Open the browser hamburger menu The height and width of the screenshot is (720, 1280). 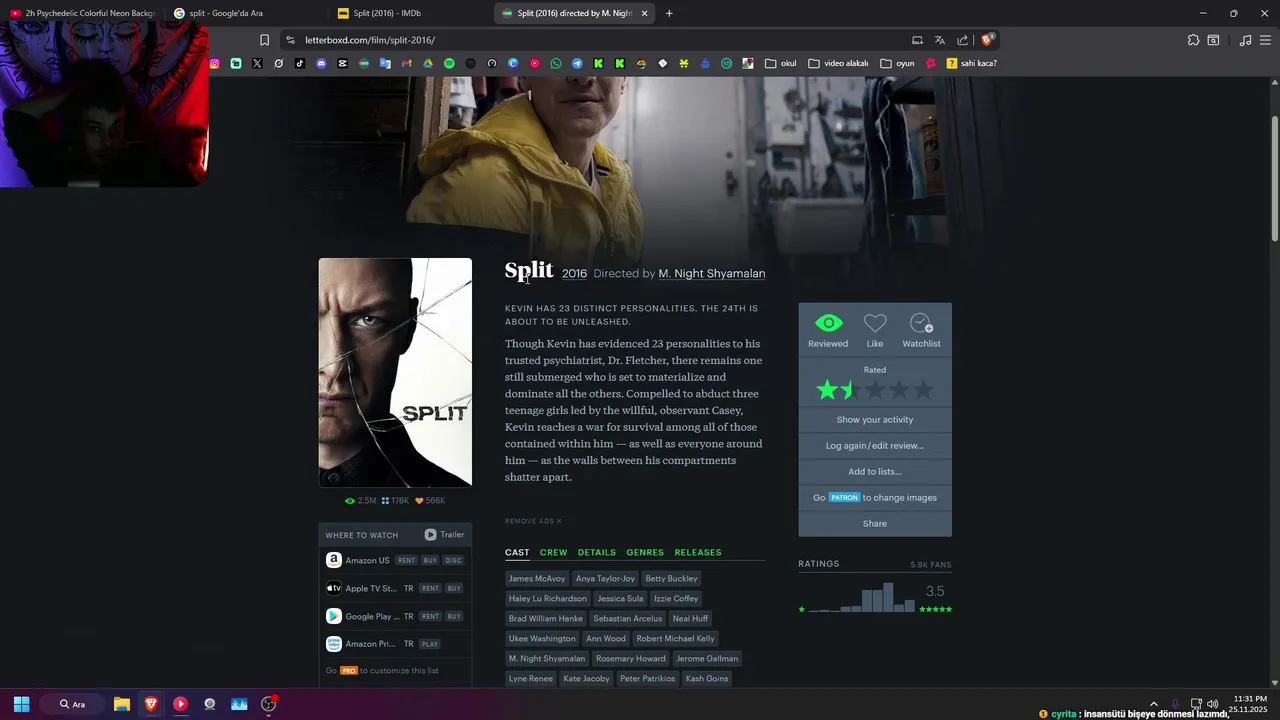coord(1266,40)
